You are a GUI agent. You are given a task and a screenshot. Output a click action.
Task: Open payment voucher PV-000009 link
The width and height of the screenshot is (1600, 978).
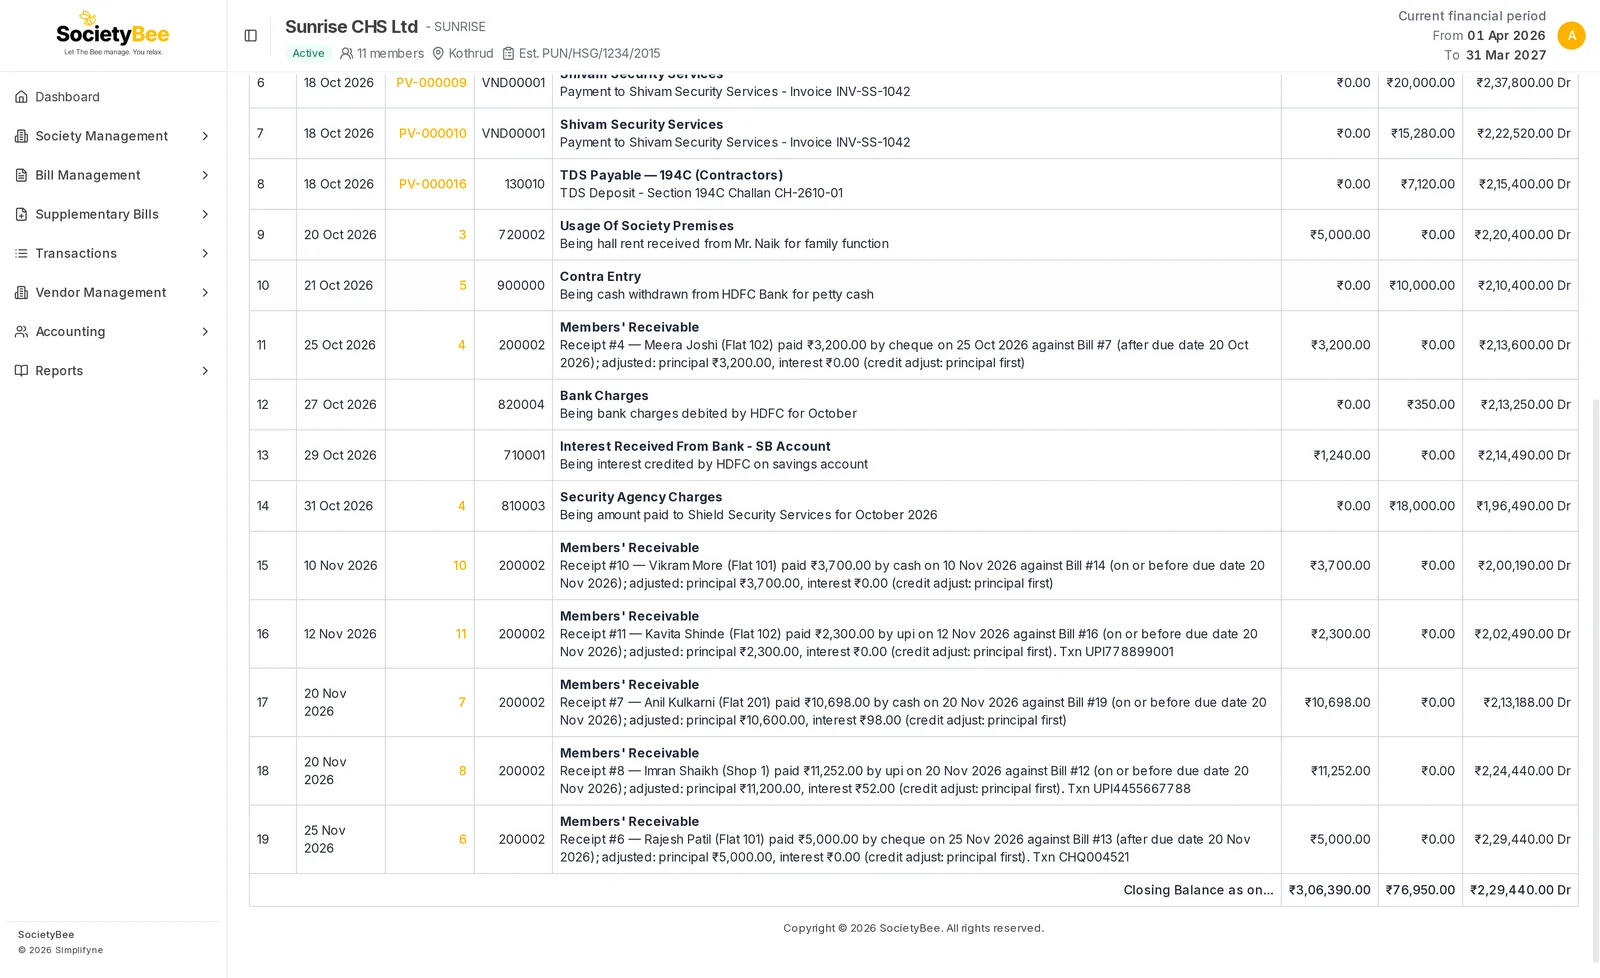(x=431, y=83)
